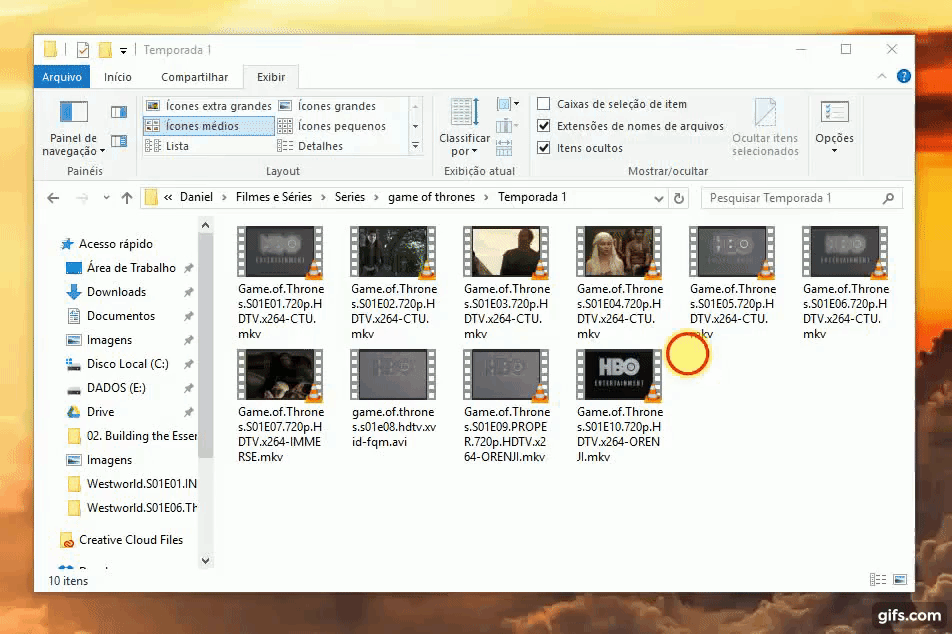Click Ocultar itens selecionados button
This screenshot has width=952, height=634.
tap(765, 128)
